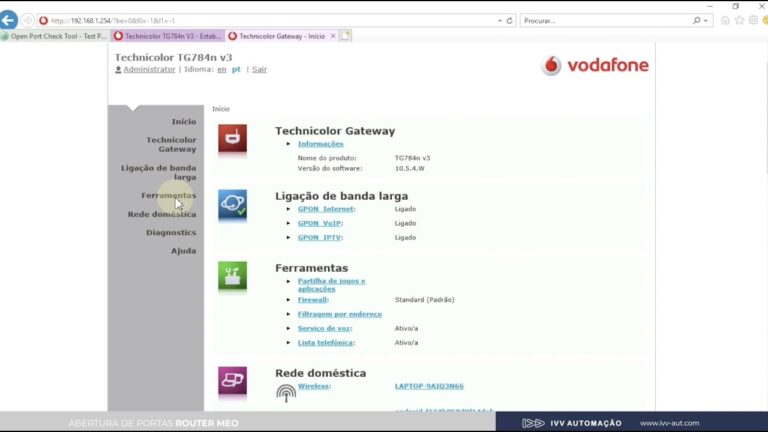768x432 pixels.
Task: Open the GPON_Internet link
Action: (x=326, y=209)
